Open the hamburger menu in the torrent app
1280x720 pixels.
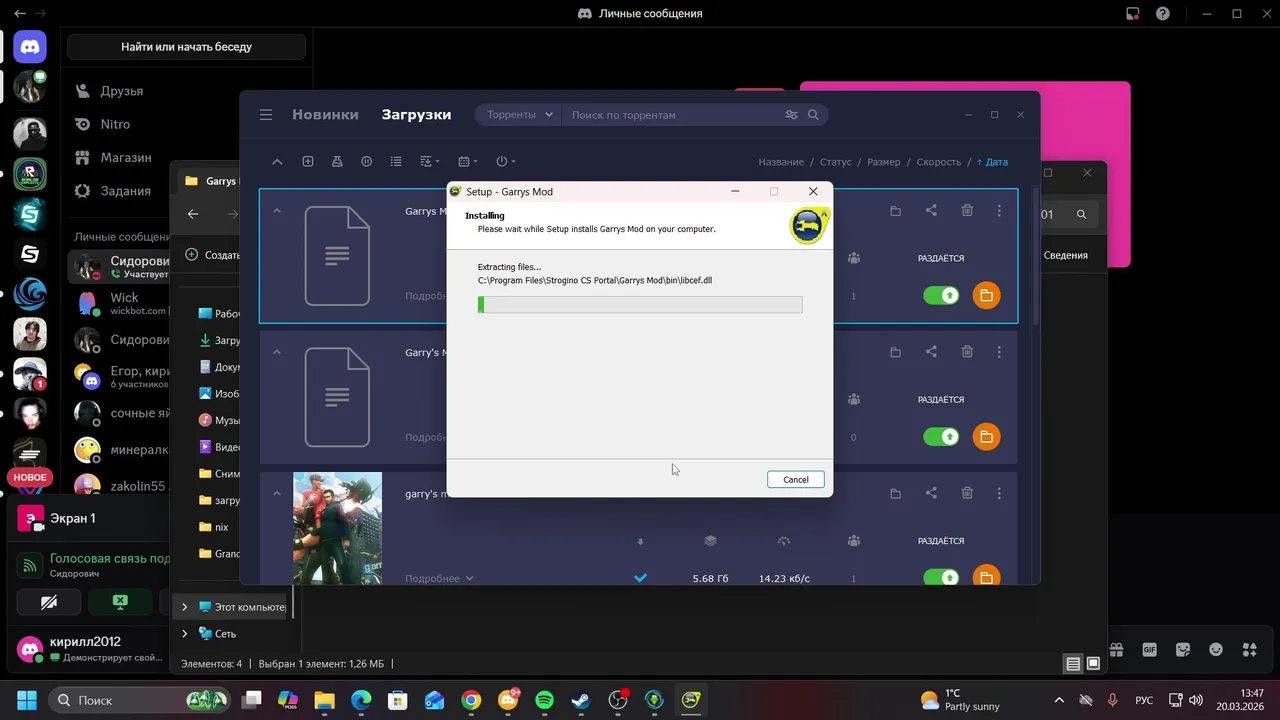[266, 115]
